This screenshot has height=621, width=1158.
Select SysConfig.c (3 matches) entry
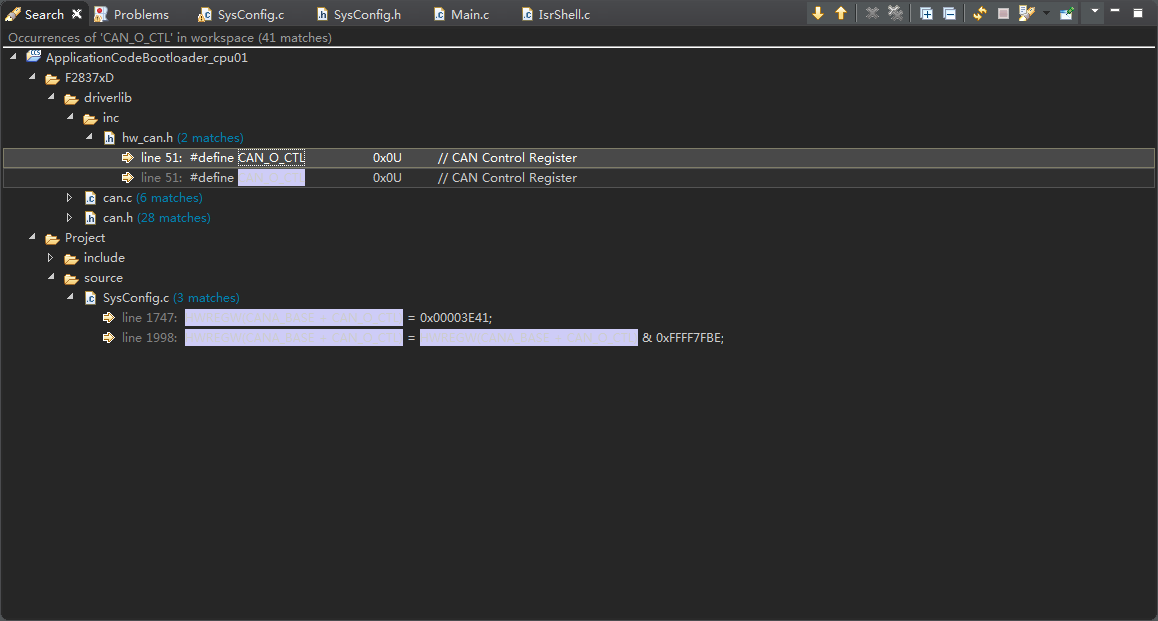tap(171, 298)
